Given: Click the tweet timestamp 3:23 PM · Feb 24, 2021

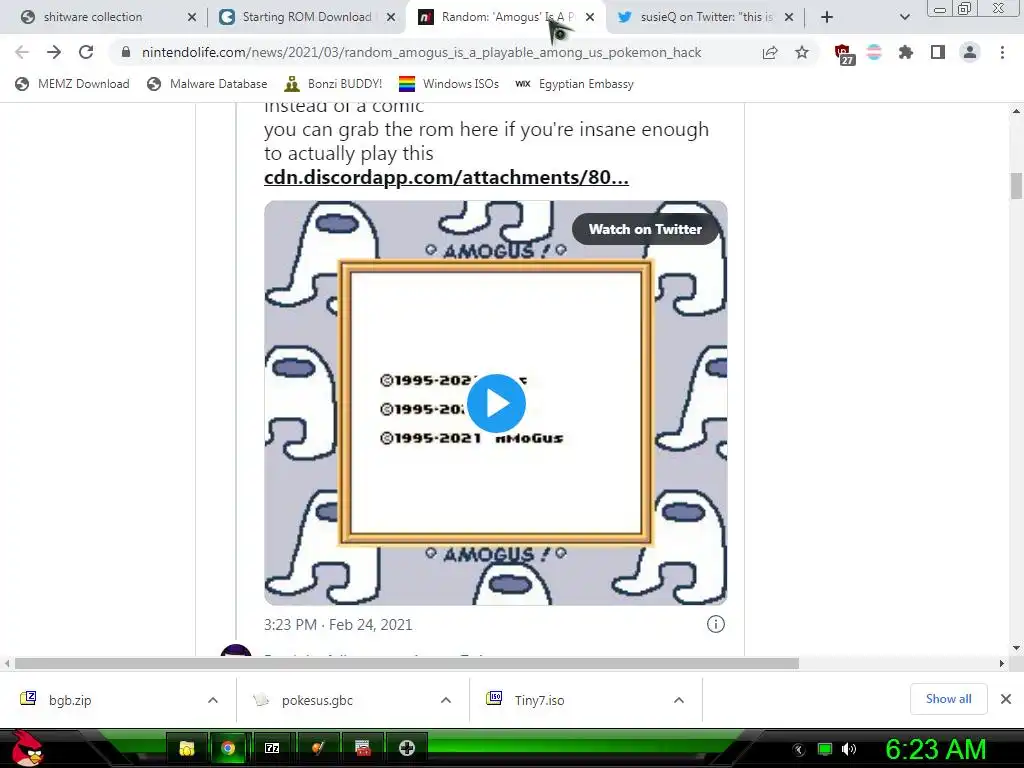Looking at the screenshot, I should click(338, 624).
